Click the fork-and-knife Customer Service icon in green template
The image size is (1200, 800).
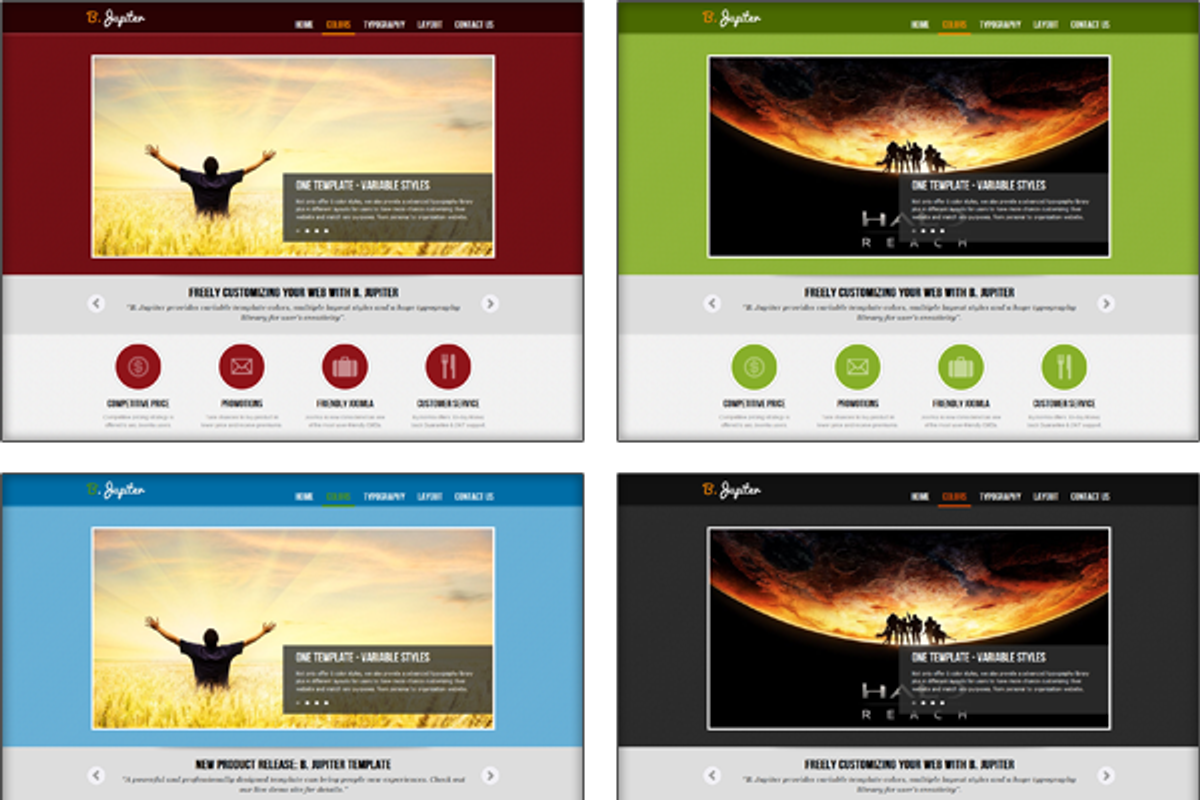[1064, 367]
